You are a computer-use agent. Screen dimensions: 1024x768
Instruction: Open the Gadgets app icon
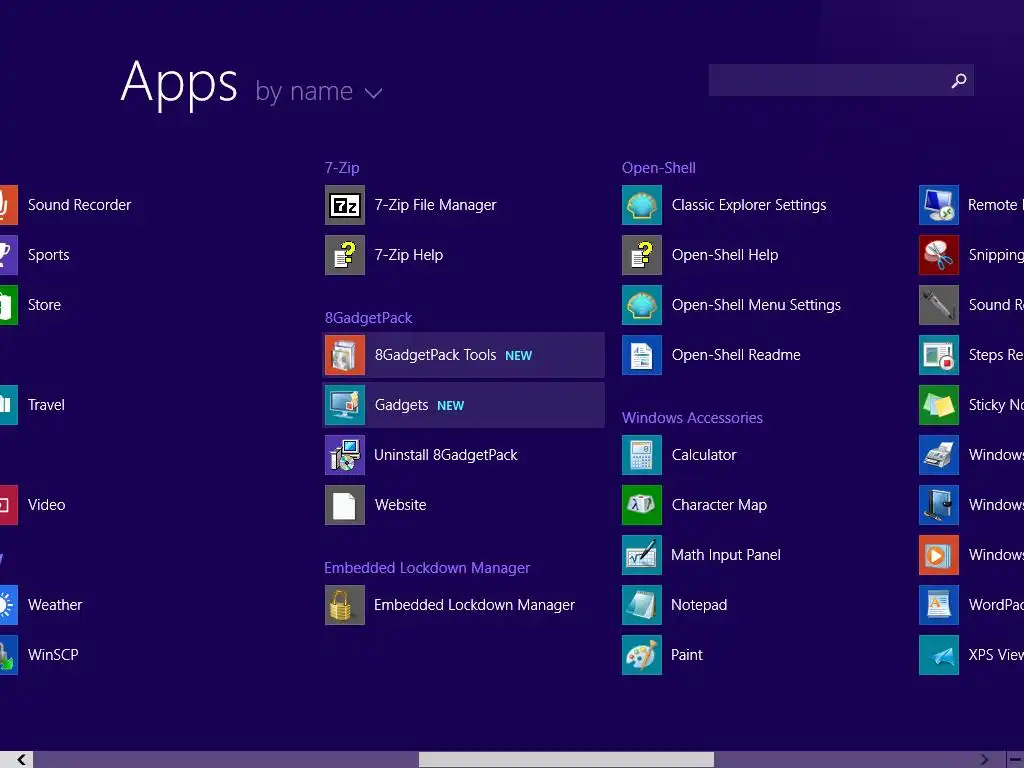click(345, 405)
